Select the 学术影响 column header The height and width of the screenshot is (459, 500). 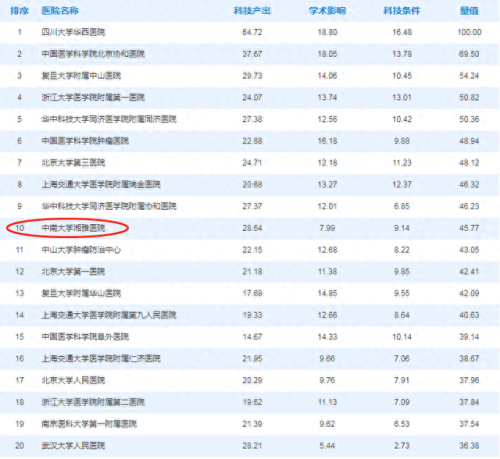click(x=327, y=11)
